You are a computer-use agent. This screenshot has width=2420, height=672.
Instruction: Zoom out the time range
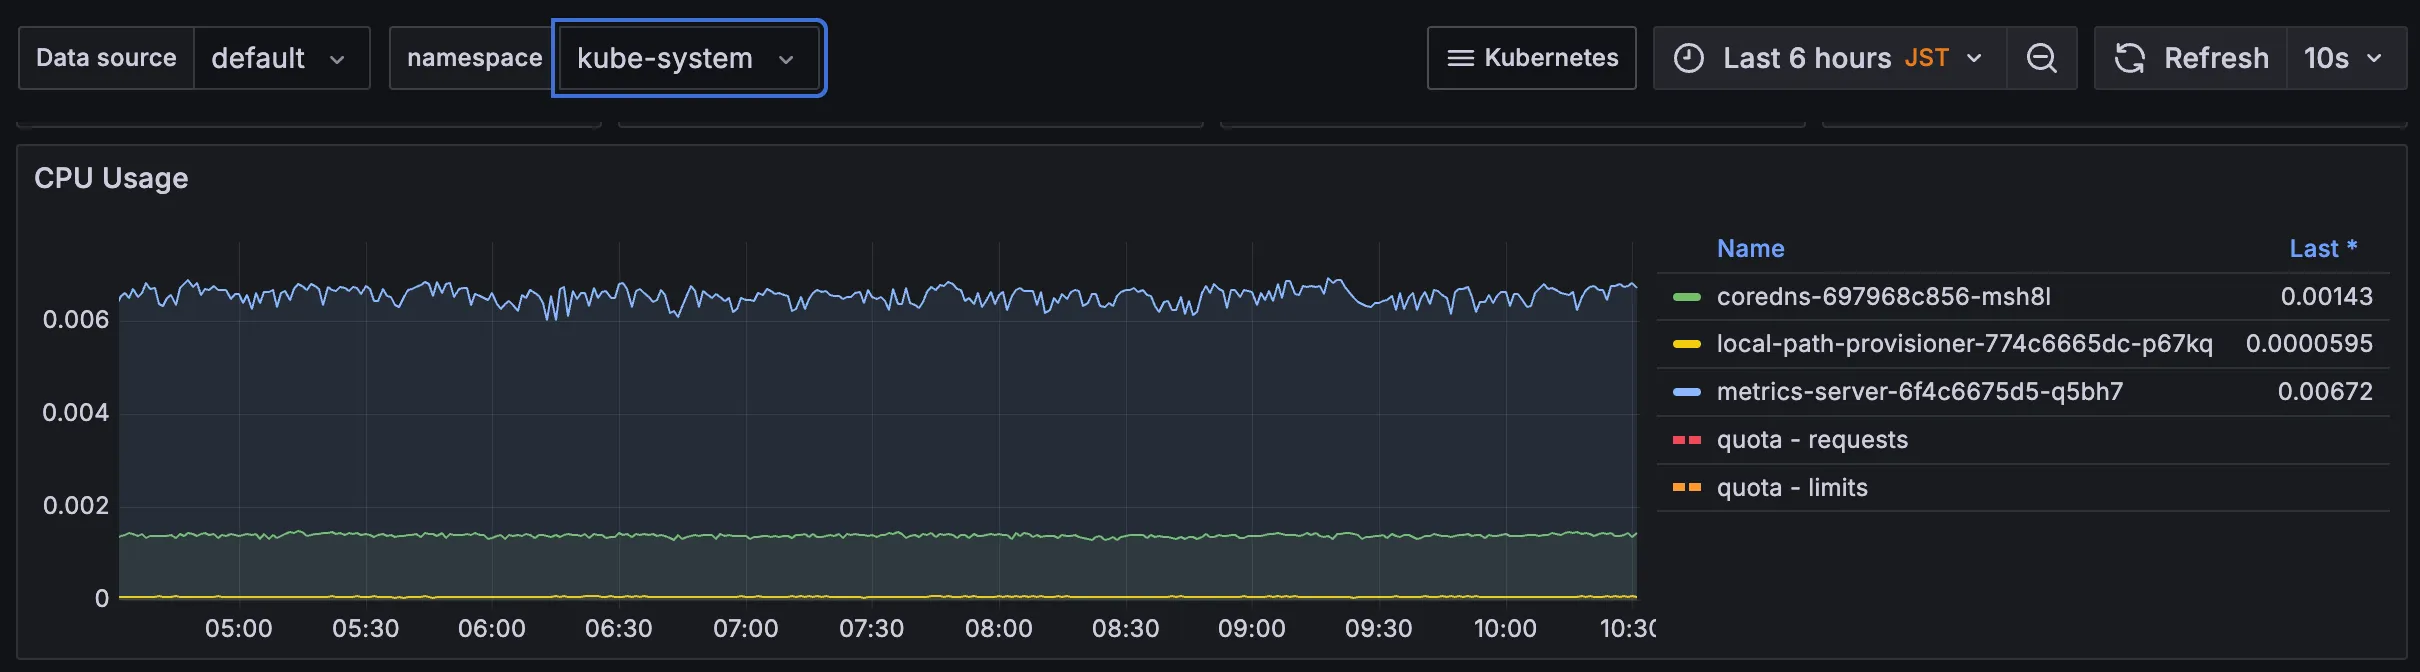[x=2042, y=58]
